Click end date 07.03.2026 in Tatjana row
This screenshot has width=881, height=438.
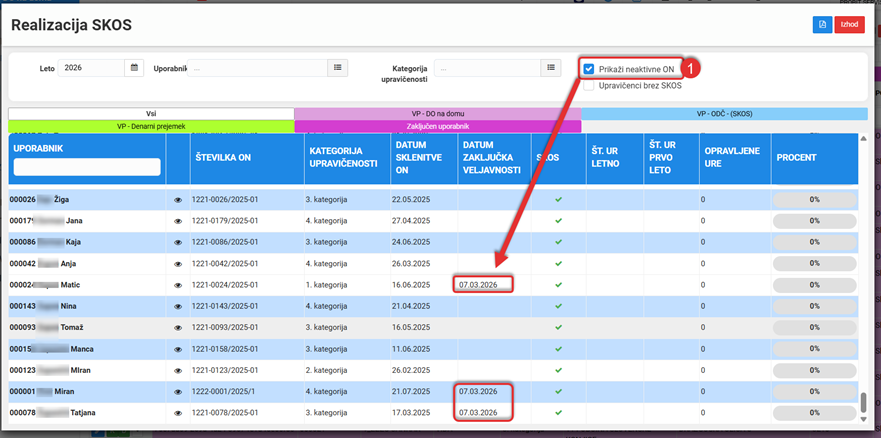(478, 413)
